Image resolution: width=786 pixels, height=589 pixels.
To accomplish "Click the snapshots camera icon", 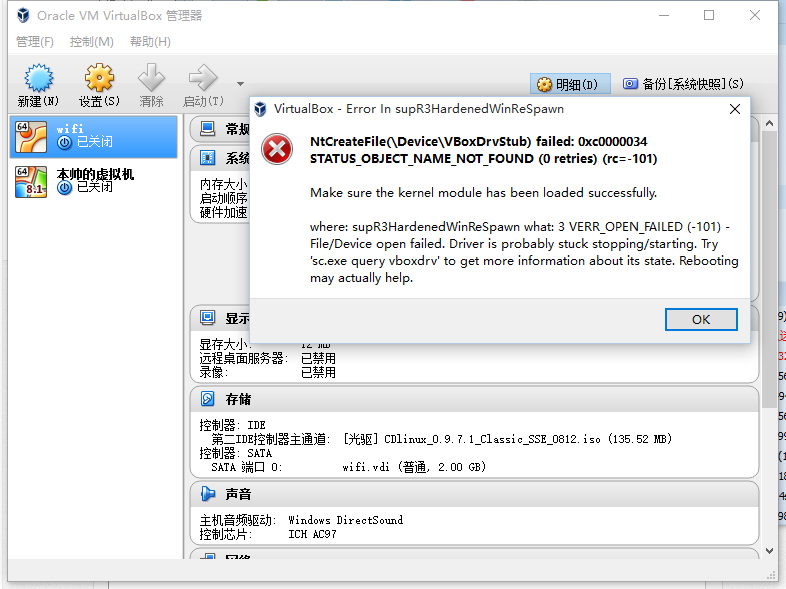I will (630, 83).
